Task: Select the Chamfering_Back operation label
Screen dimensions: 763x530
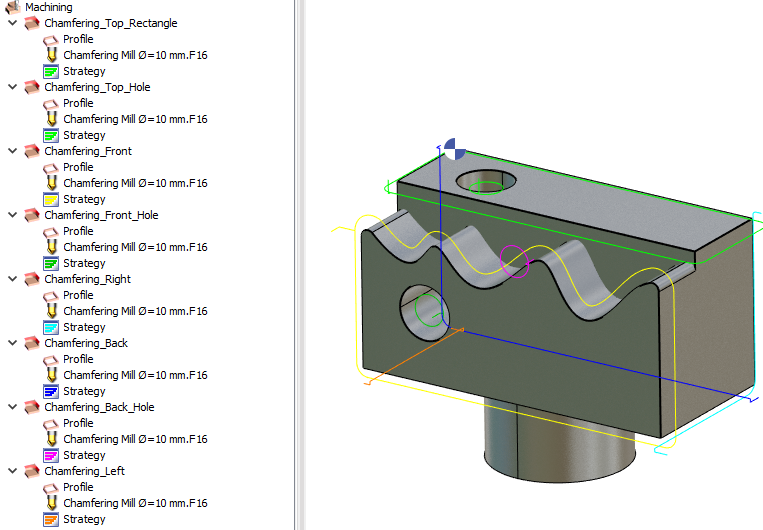Action: tap(86, 343)
